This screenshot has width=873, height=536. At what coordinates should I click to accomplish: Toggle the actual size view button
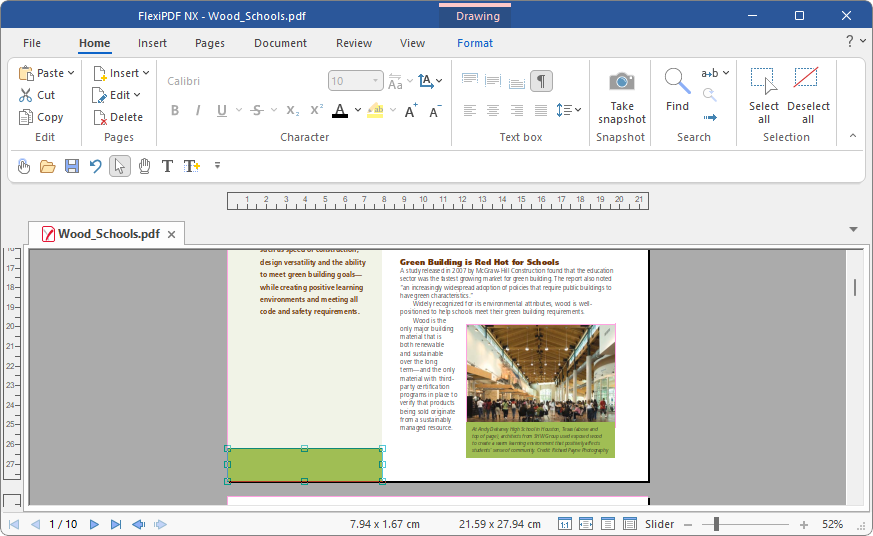(x=564, y=524)
